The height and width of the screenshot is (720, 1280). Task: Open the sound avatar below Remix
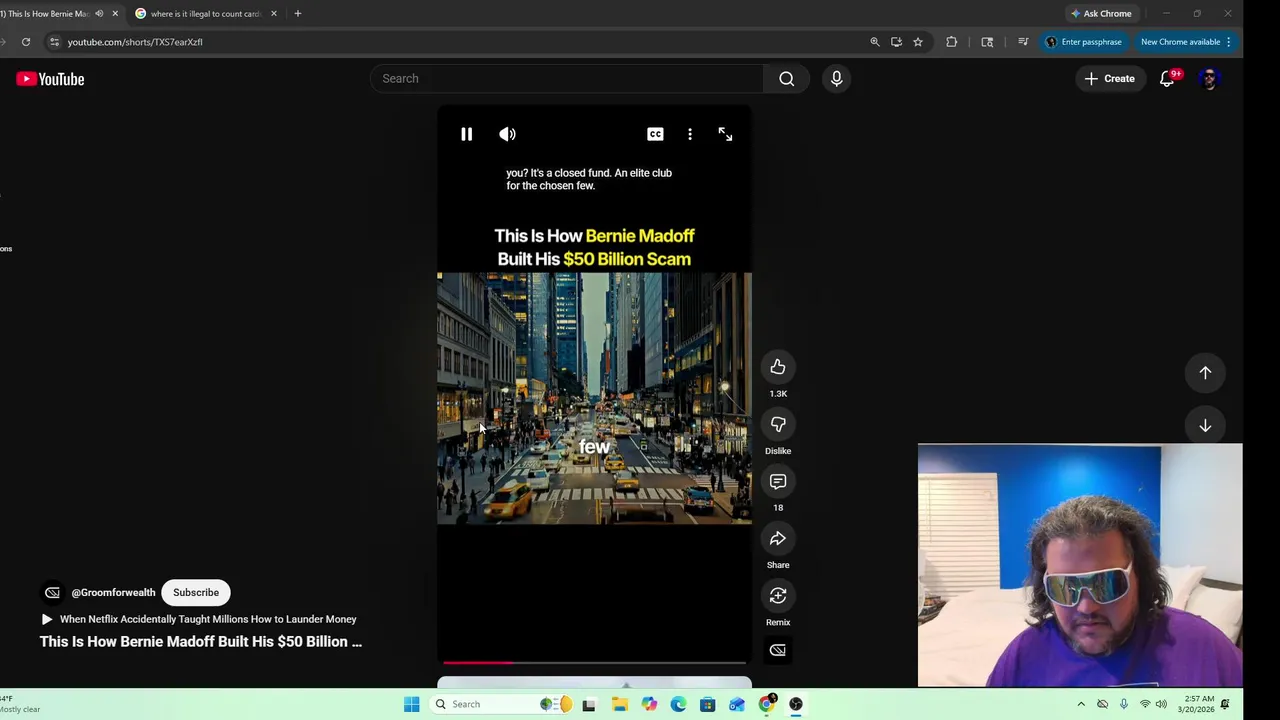[x=778, y=650]
